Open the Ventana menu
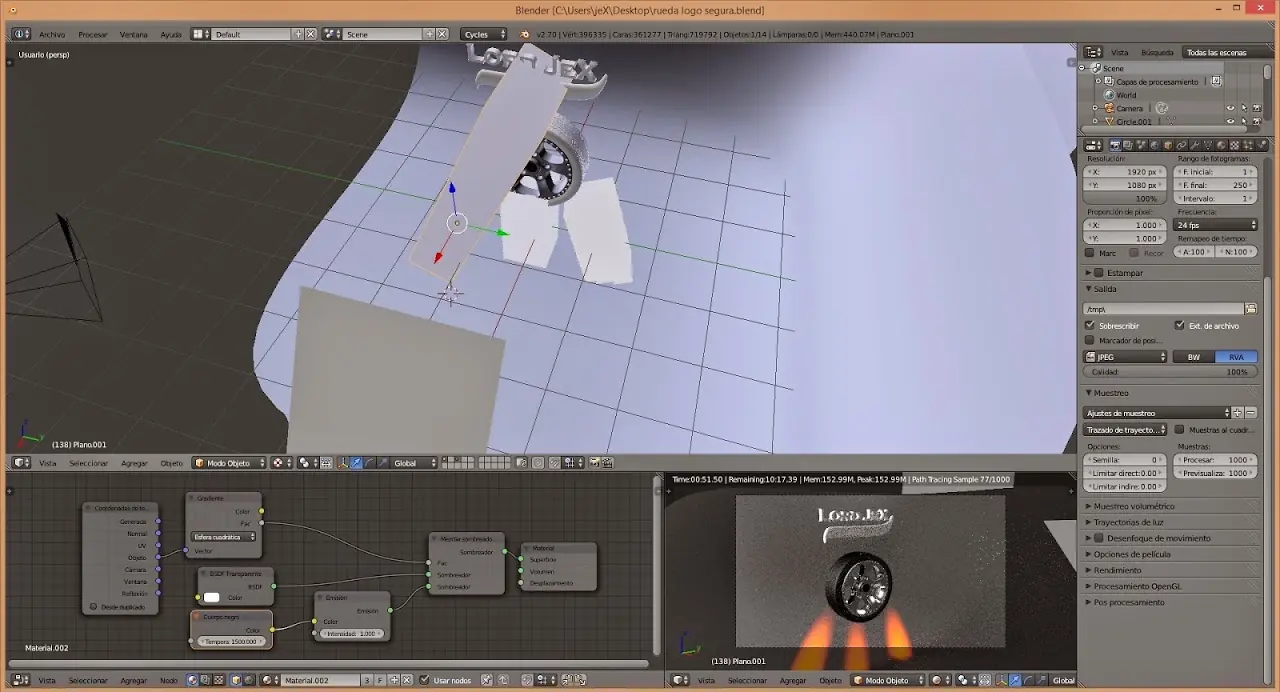The width and height of the screenshot is (1280, 692). pyautogui.click(x=134, y=34)
